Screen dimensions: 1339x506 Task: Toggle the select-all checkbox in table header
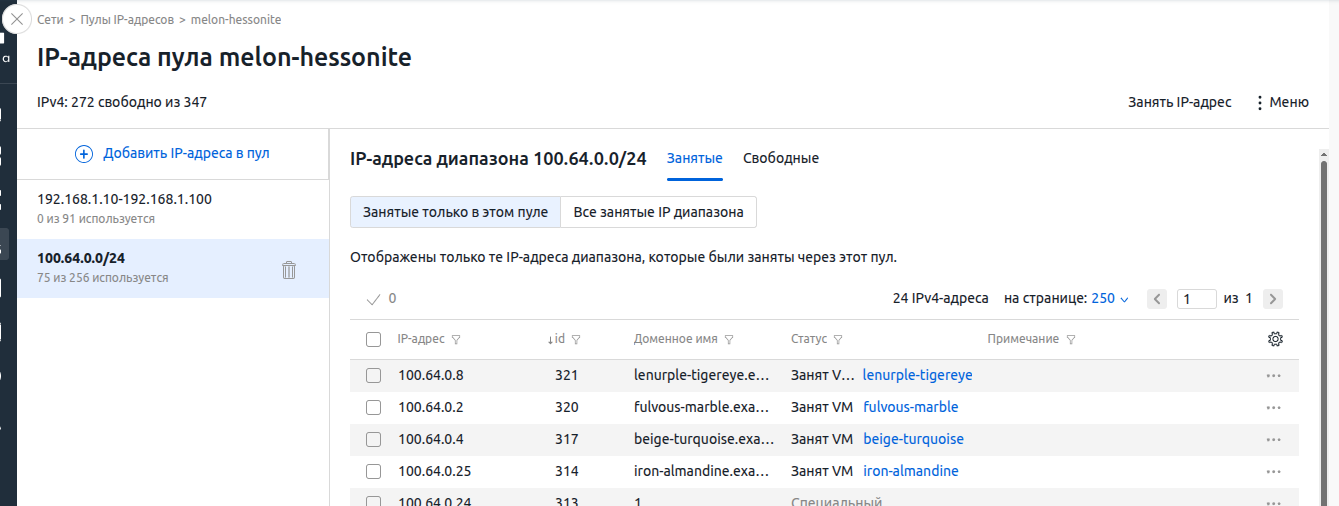click(x=373, y=340)
